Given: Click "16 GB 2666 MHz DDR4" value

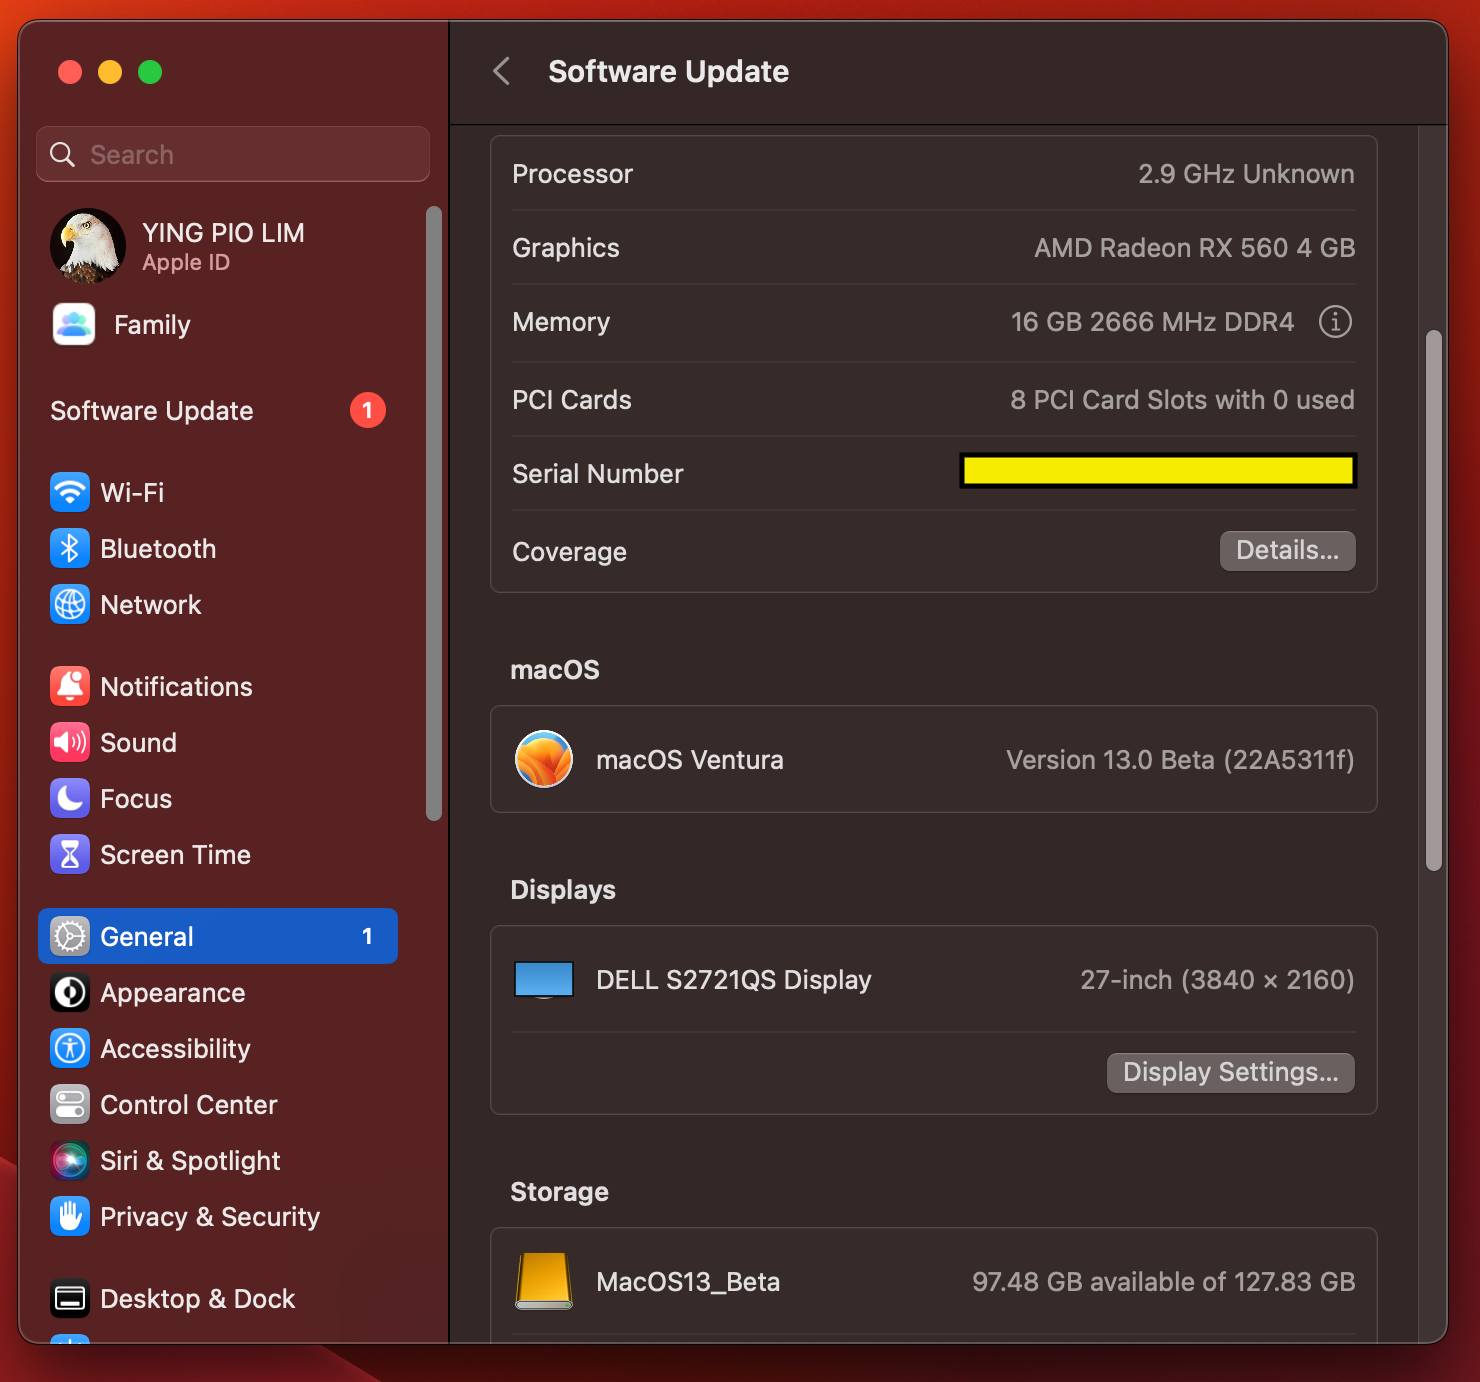Looking at the screenshot, I should [x=1152, y=322].
